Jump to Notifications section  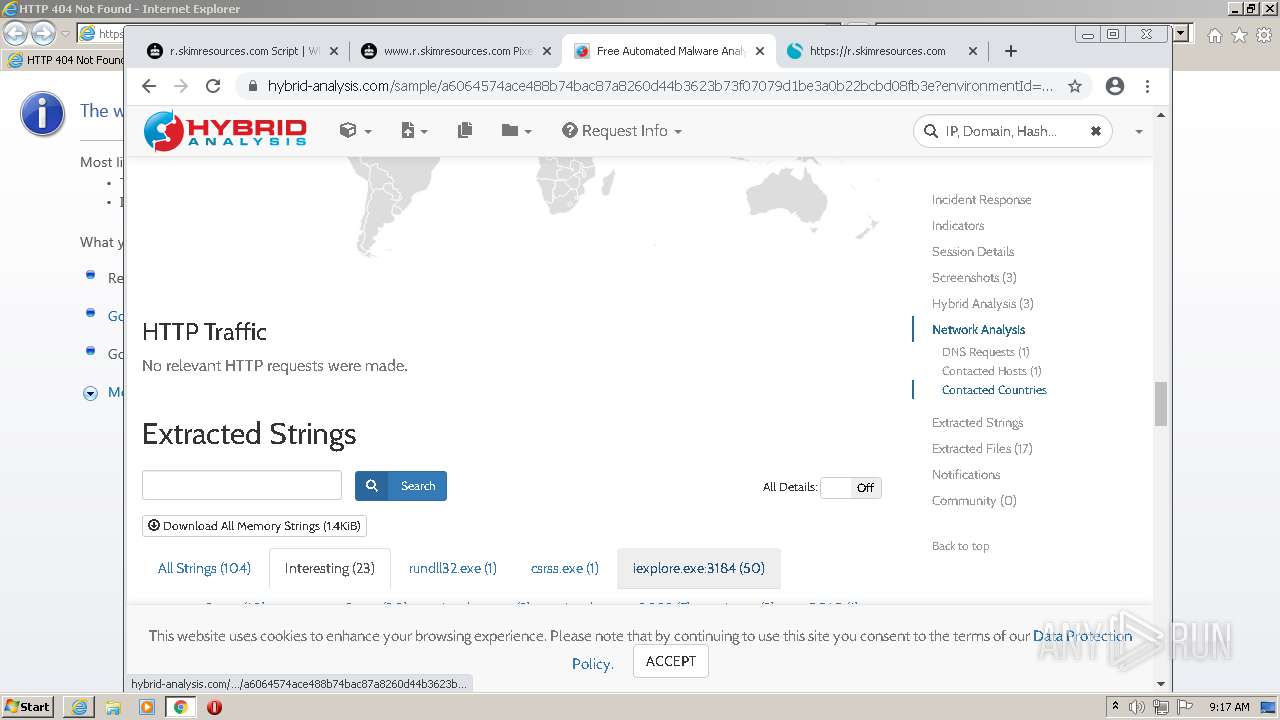966,475
